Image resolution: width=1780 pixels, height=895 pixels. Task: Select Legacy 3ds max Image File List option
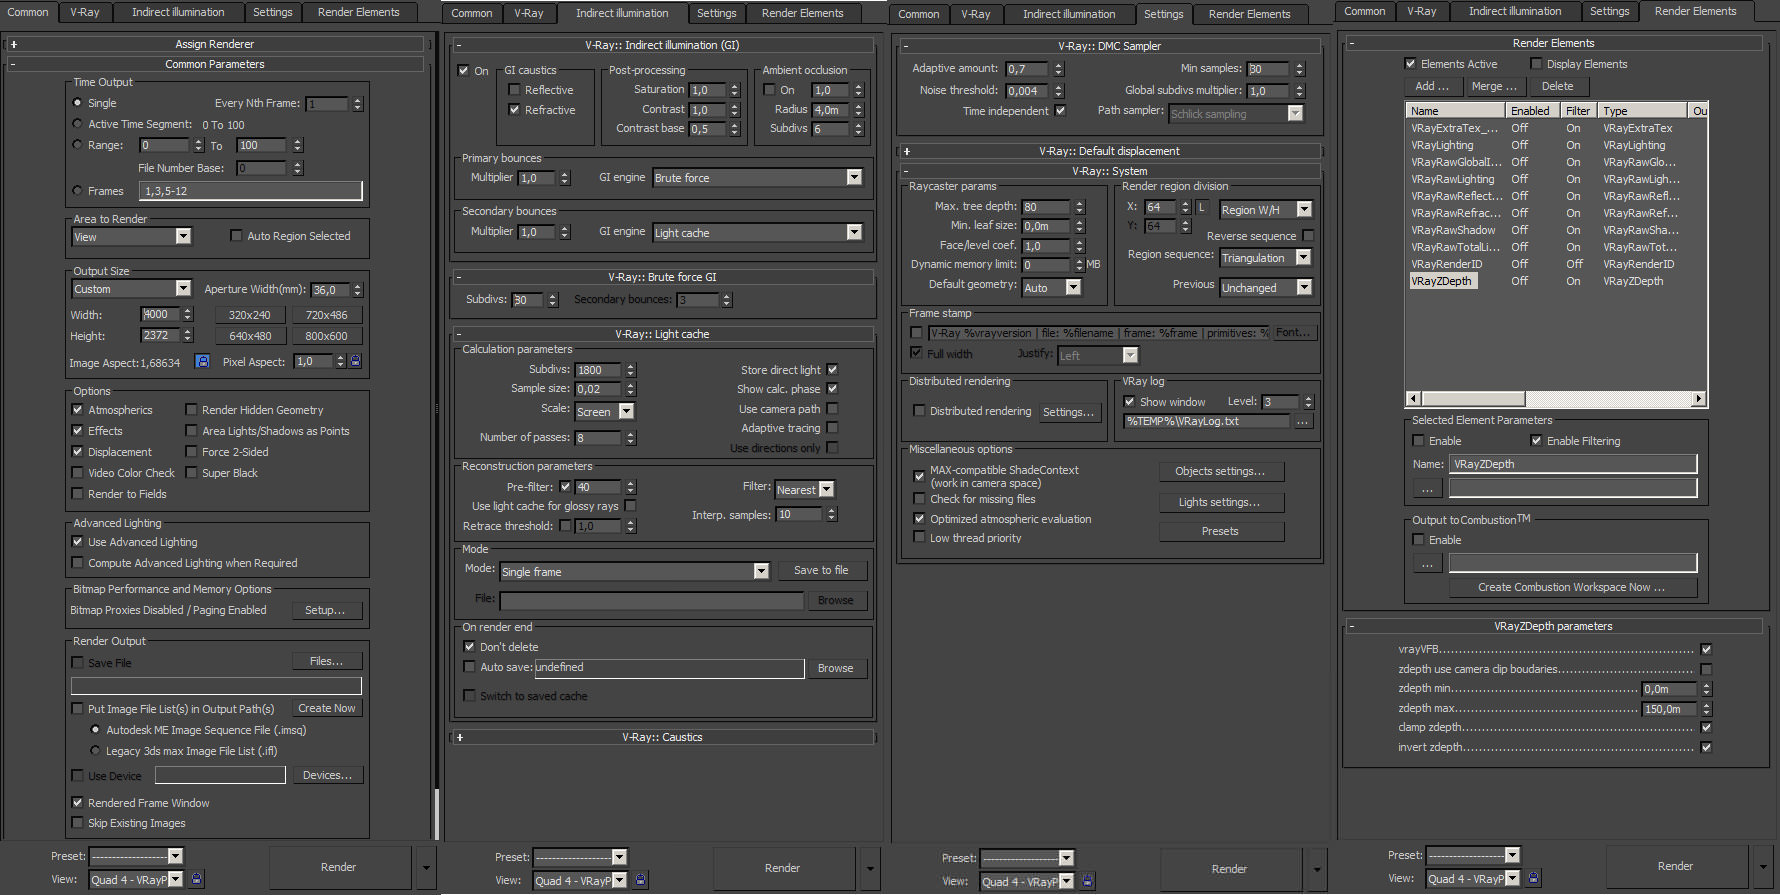tap(95, 750)
